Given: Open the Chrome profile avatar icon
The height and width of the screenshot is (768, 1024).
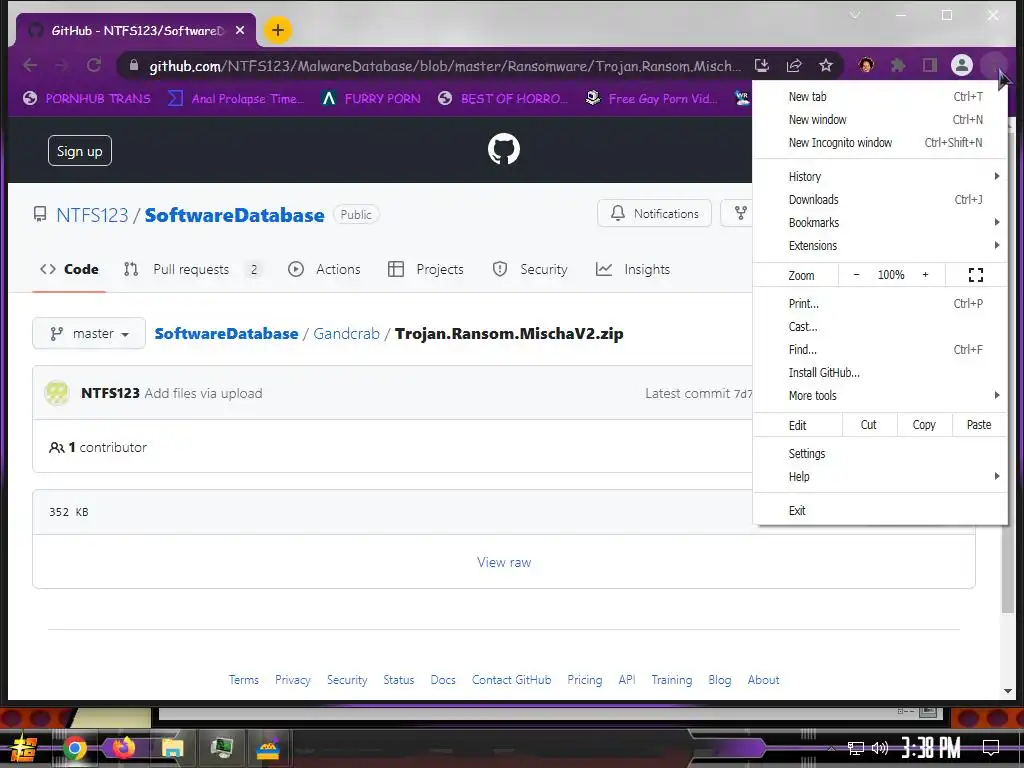Looking at the screenshot, I should click(x=961, y=65).
